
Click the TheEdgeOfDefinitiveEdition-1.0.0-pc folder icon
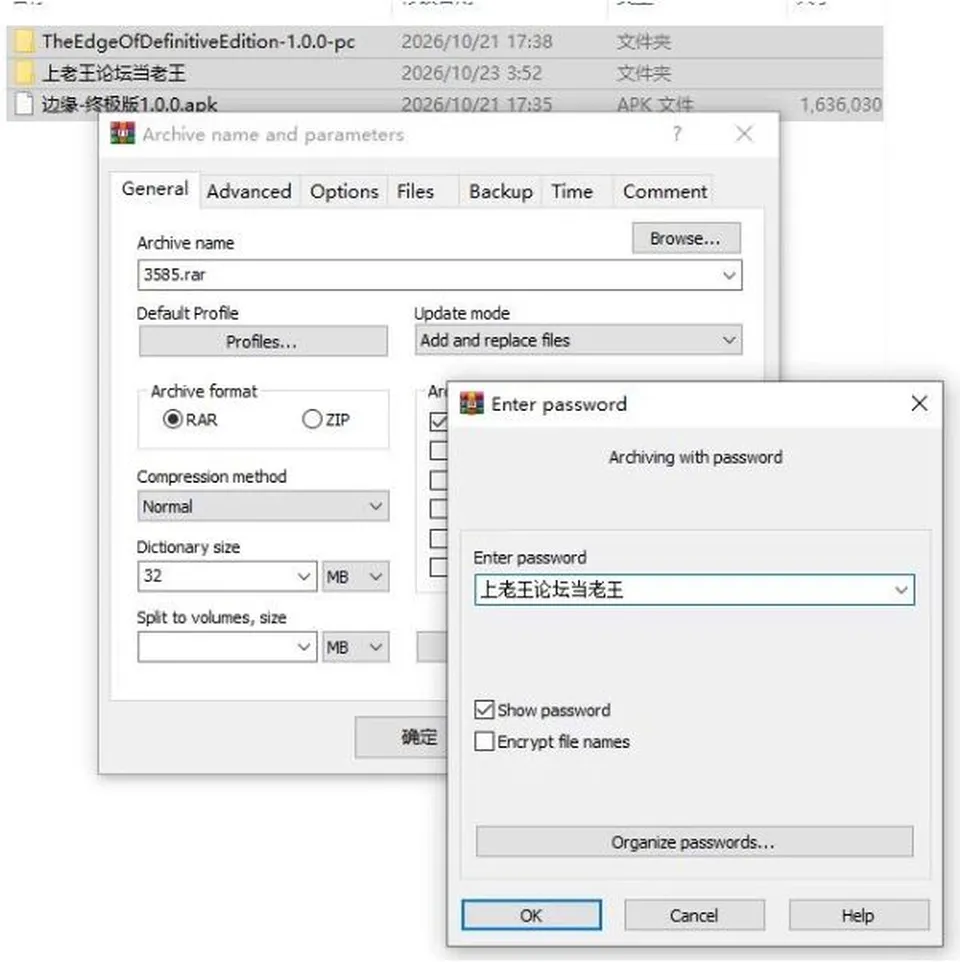point(23,41)
